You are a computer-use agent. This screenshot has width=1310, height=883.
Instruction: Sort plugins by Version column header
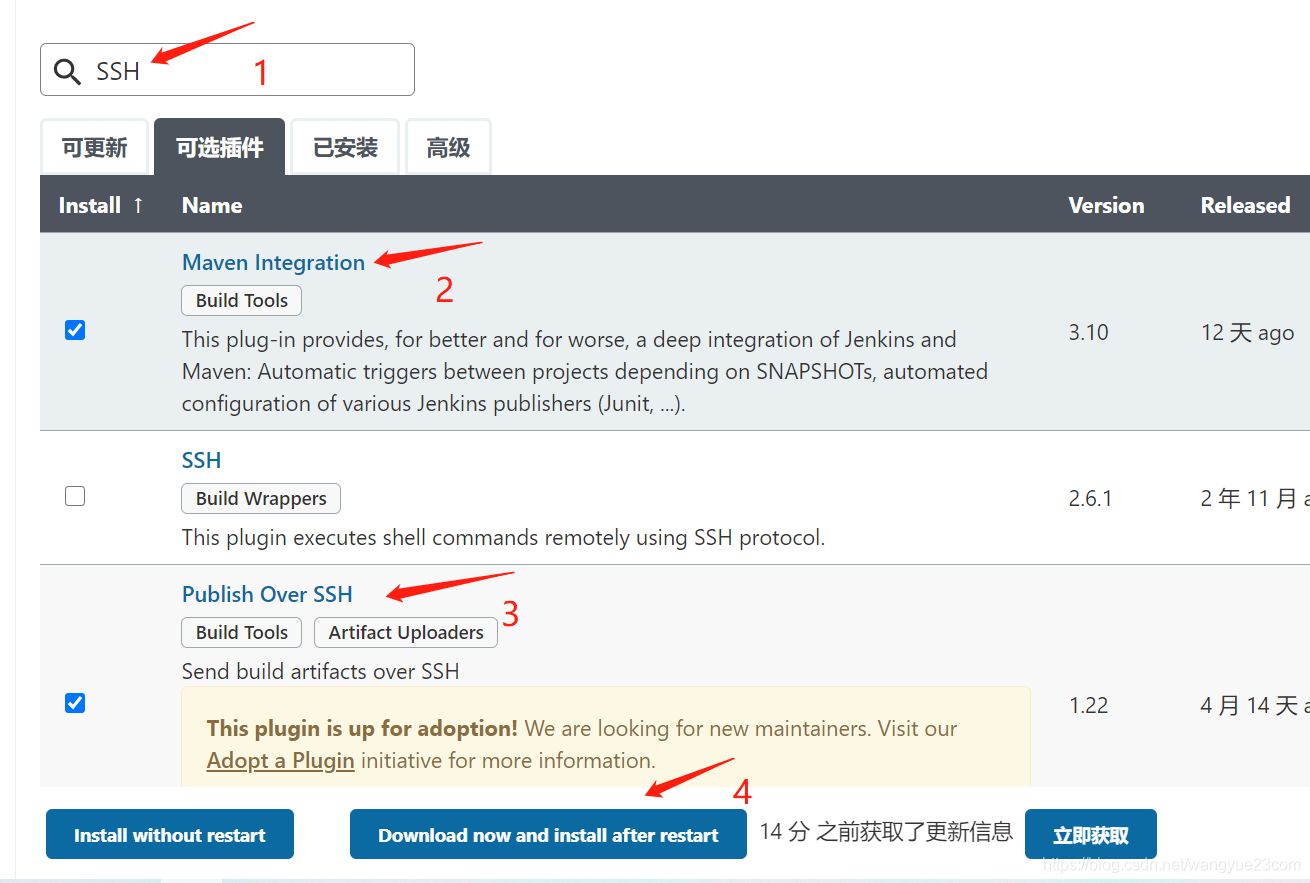point(1106,205)
